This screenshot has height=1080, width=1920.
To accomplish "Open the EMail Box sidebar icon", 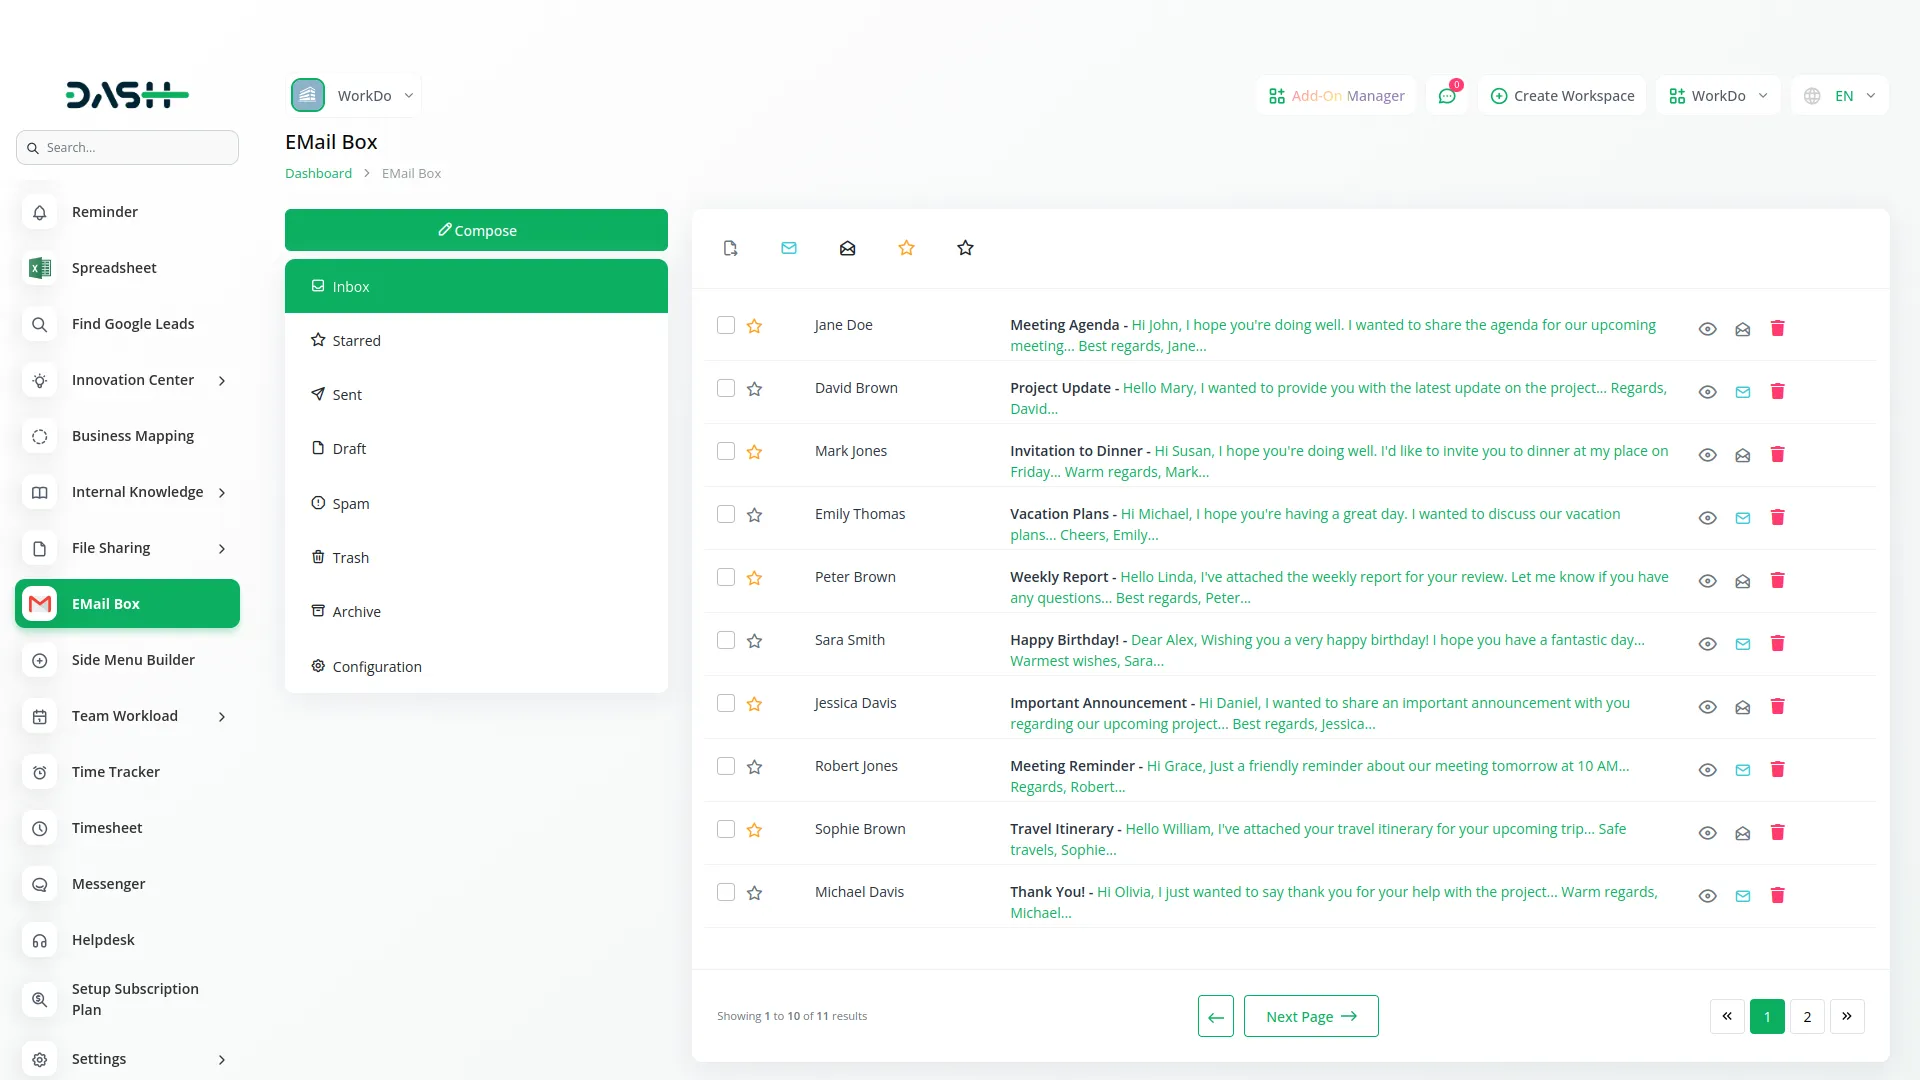I will 39,604.
